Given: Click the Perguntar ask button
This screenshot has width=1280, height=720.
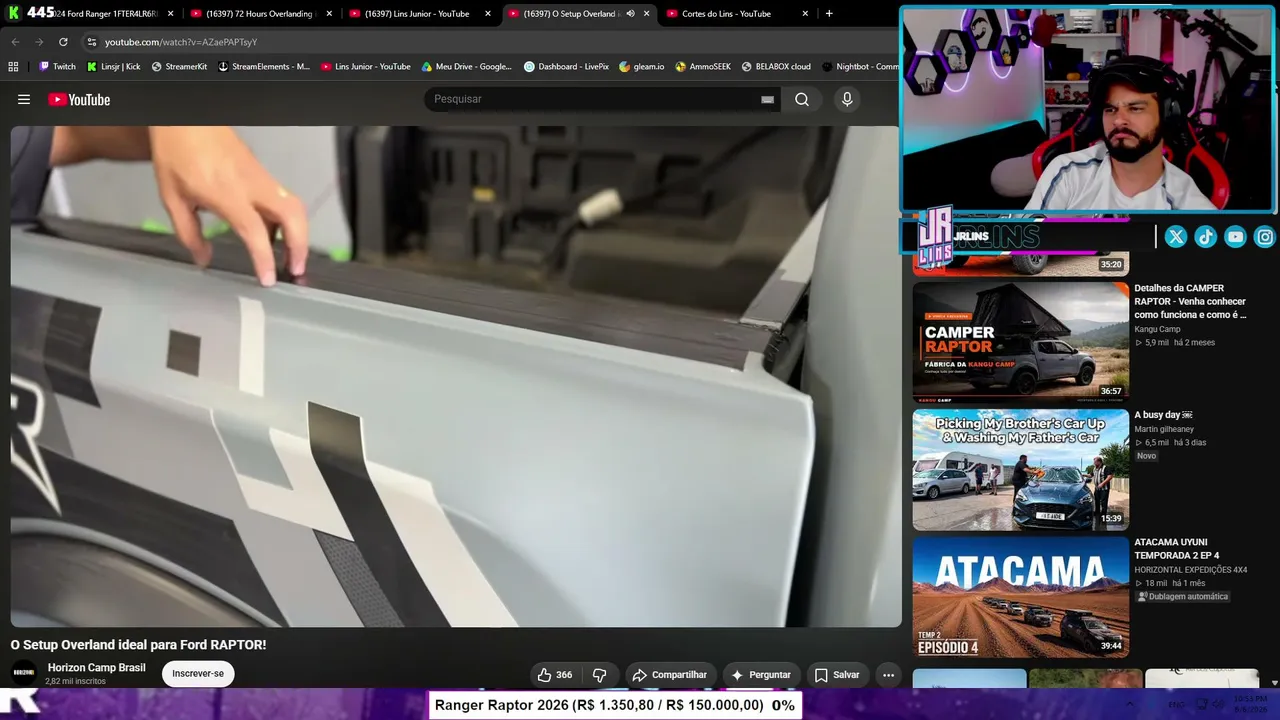Looking at the screenshot, I should (x=760, y=675).
